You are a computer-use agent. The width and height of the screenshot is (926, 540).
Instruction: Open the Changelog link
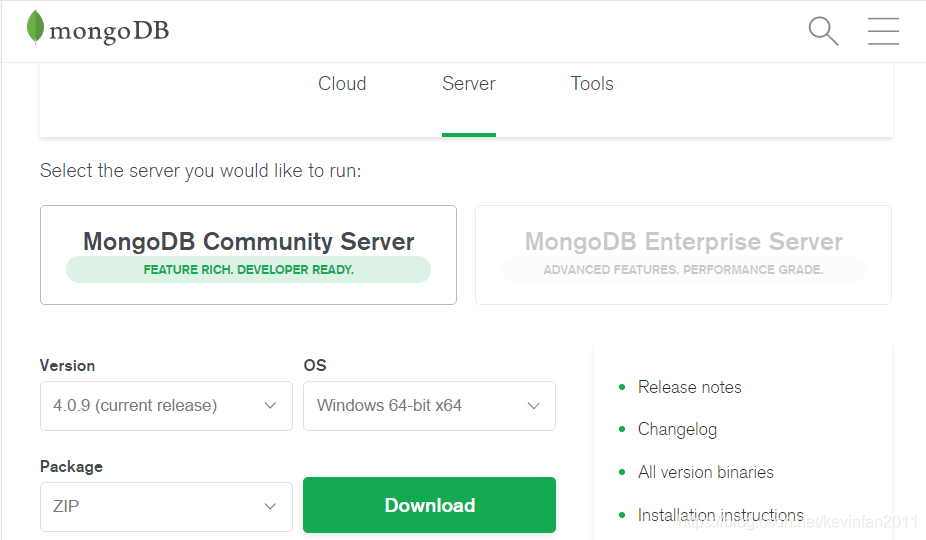(x=677, y=430)
